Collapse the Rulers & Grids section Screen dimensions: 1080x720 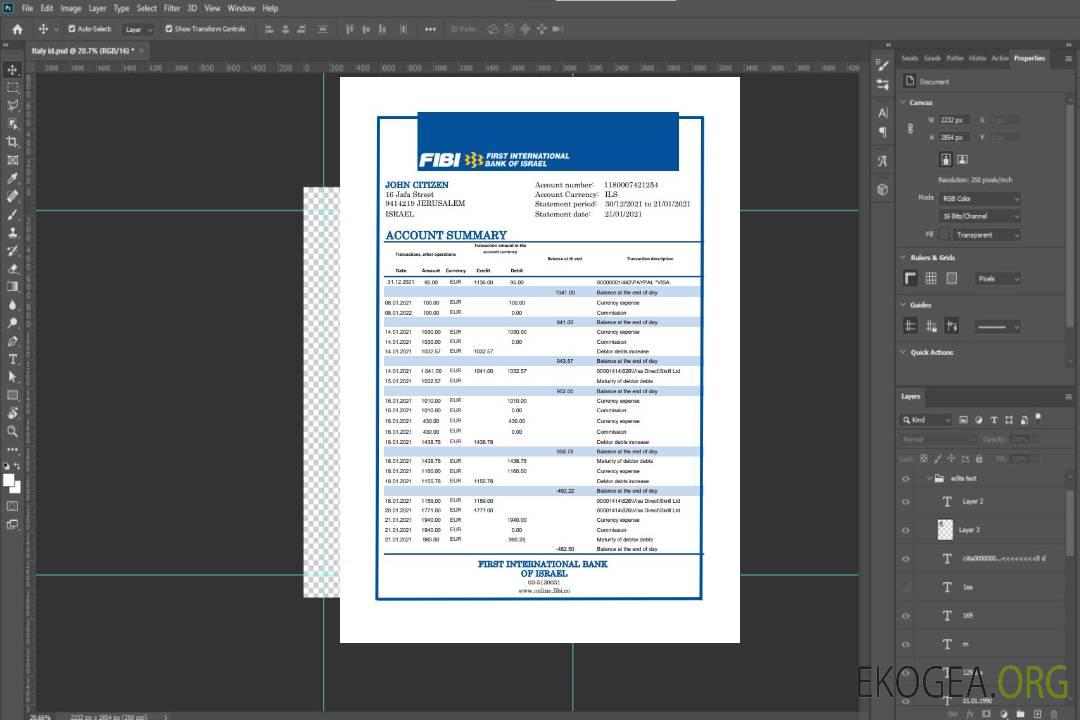coord(903,257)
